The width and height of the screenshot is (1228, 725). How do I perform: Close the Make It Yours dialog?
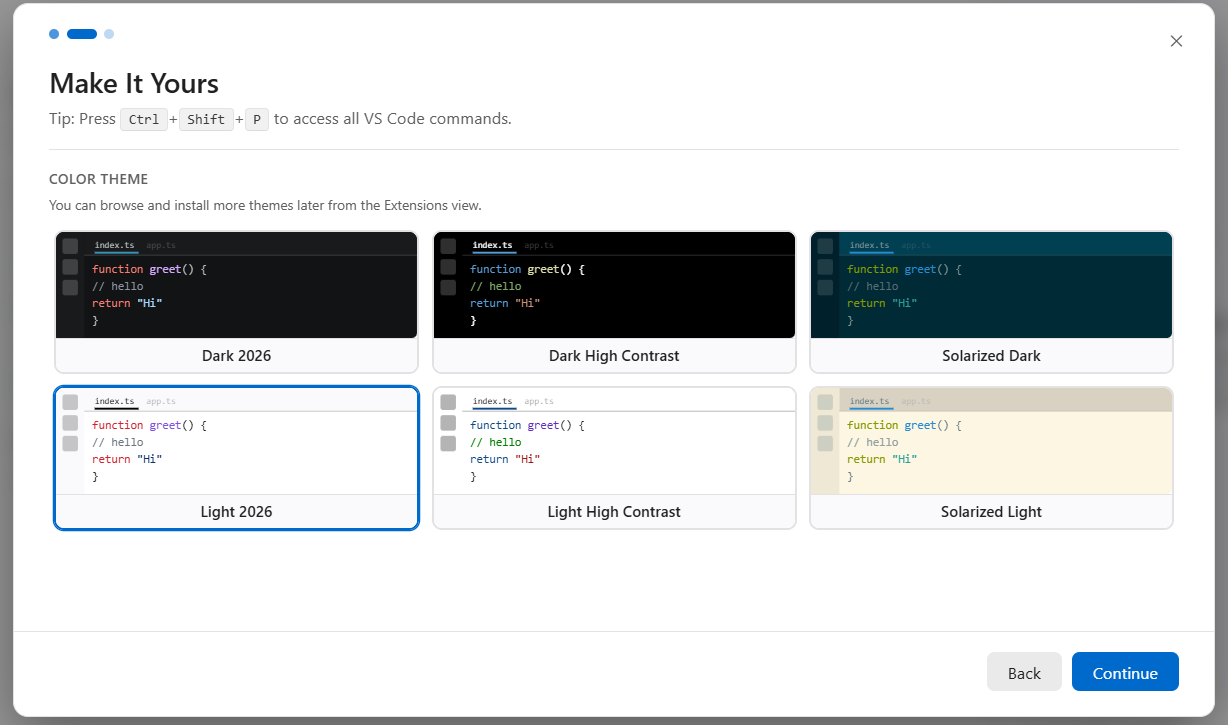click(x=1176, y=41)
